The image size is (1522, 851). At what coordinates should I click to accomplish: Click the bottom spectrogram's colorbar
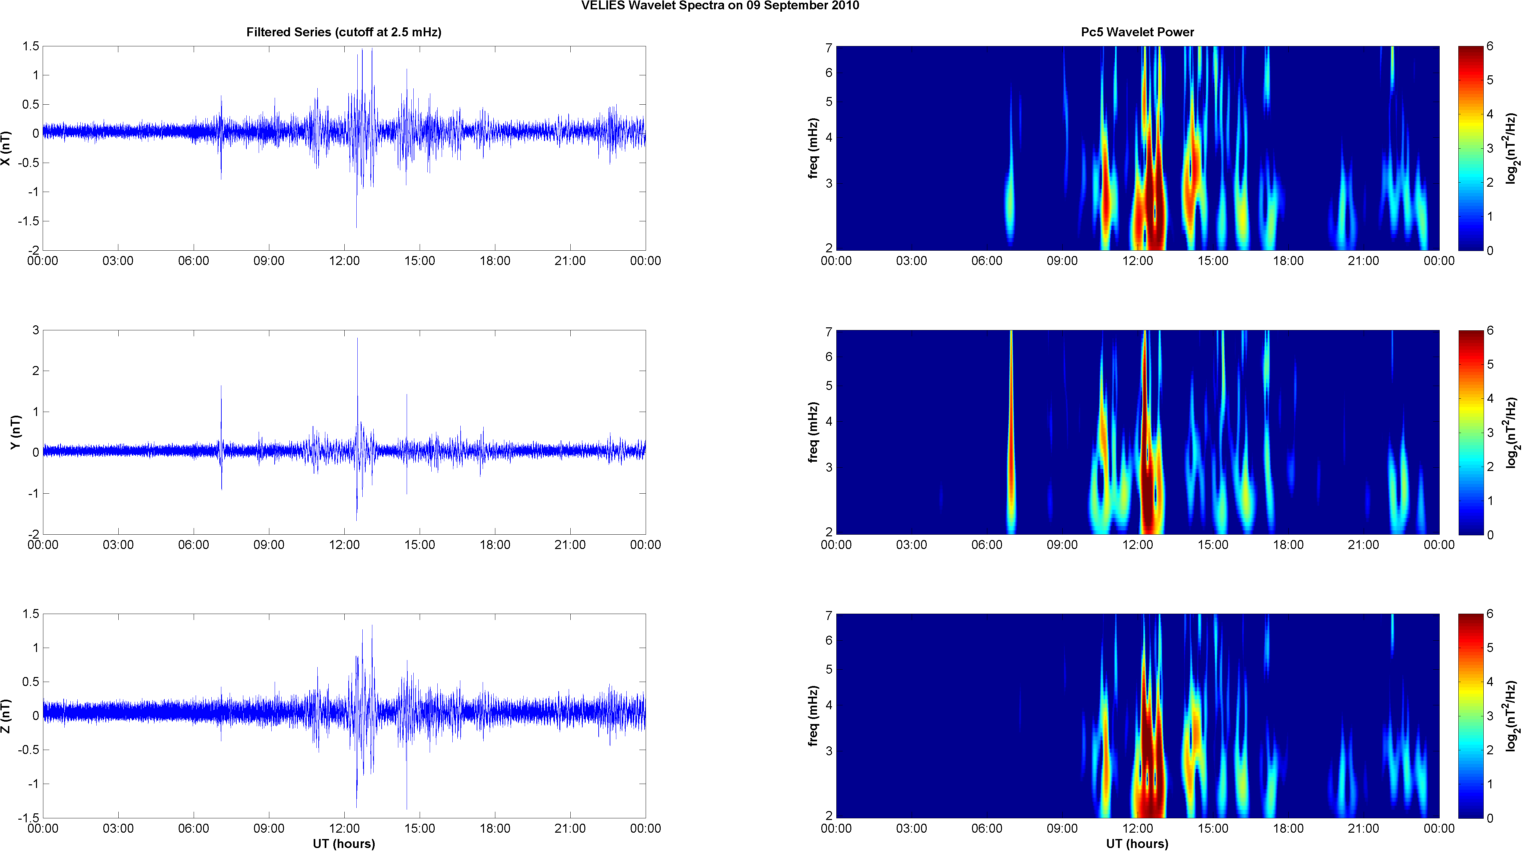click(x=1470, y=716)
